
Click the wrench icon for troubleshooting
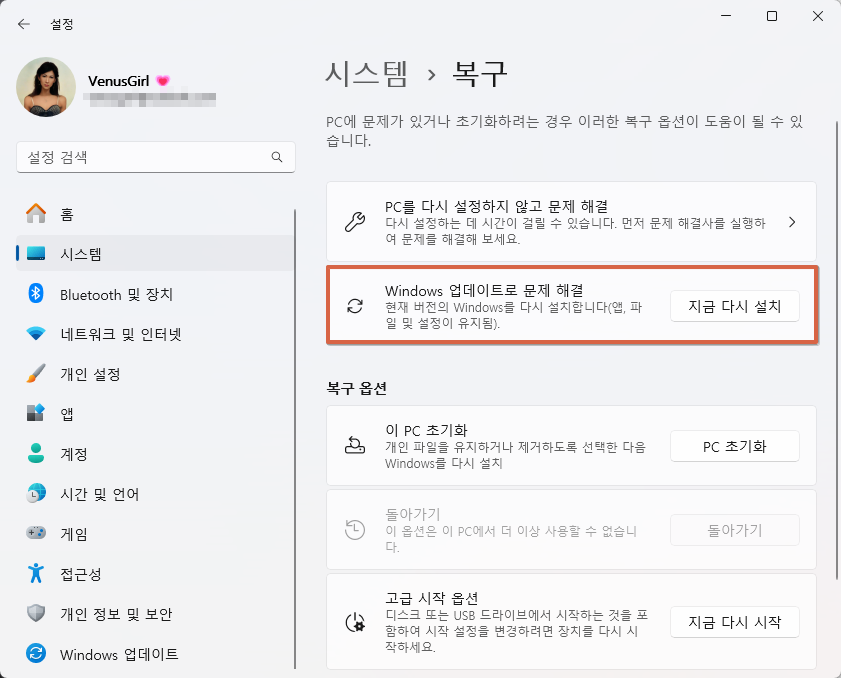pyautogui.click(x=355, y=222)
